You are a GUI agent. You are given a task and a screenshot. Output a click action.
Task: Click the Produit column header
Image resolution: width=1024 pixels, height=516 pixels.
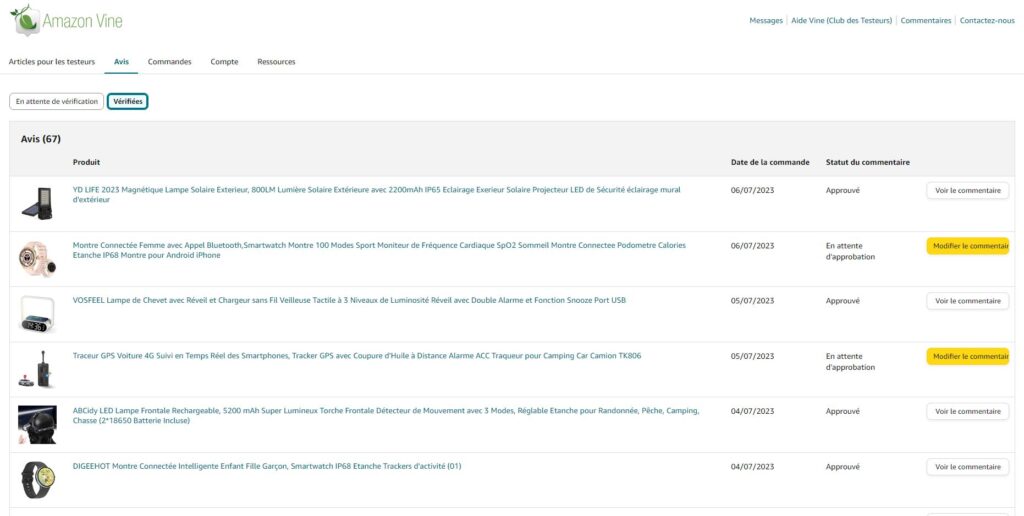pyautogui.click(x=86, y=162)
